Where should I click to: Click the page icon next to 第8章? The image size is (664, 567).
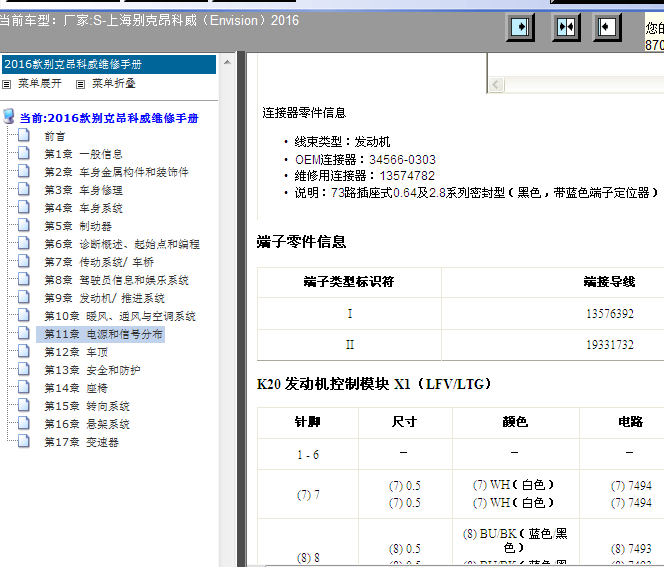click(x=24, y=279)
